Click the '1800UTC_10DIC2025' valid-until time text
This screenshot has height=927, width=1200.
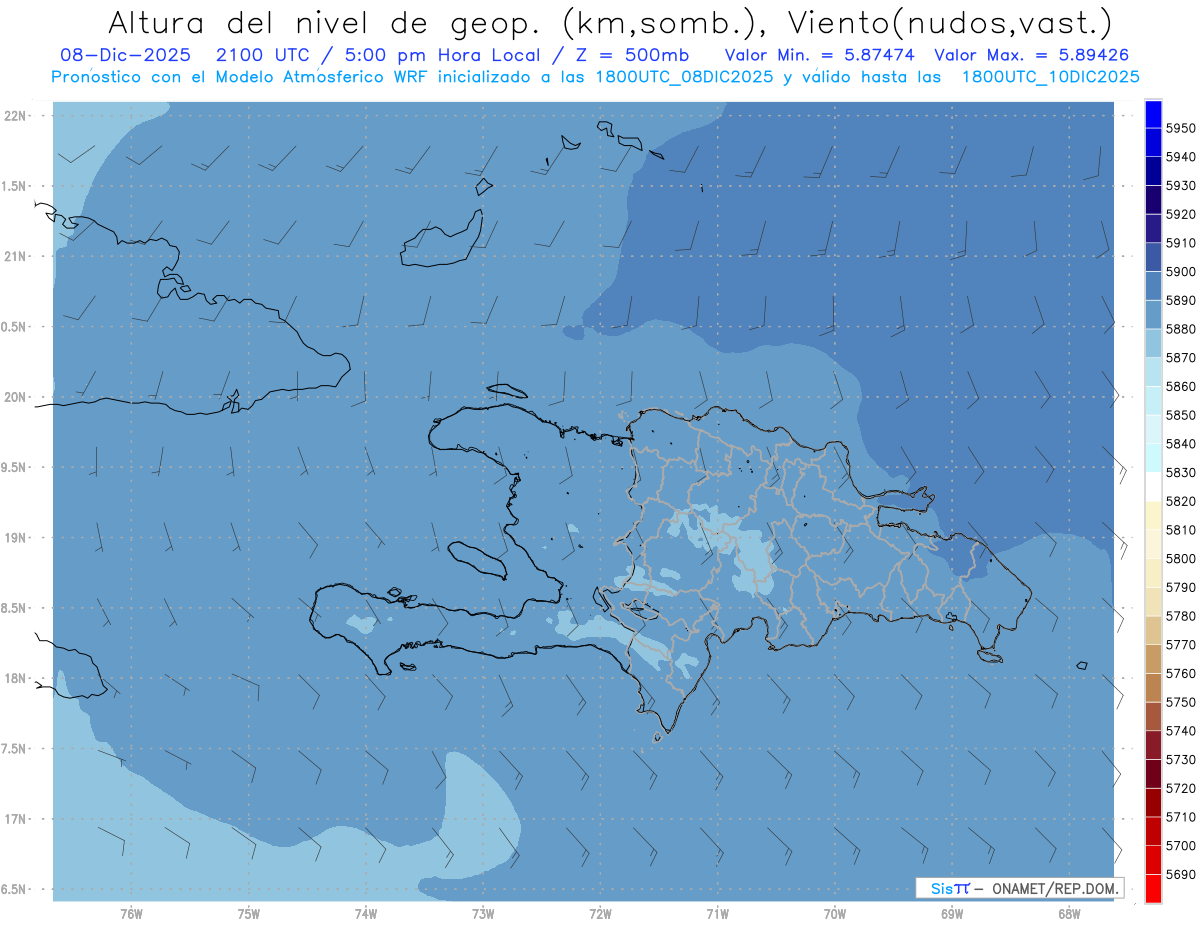click(1050, 76)
